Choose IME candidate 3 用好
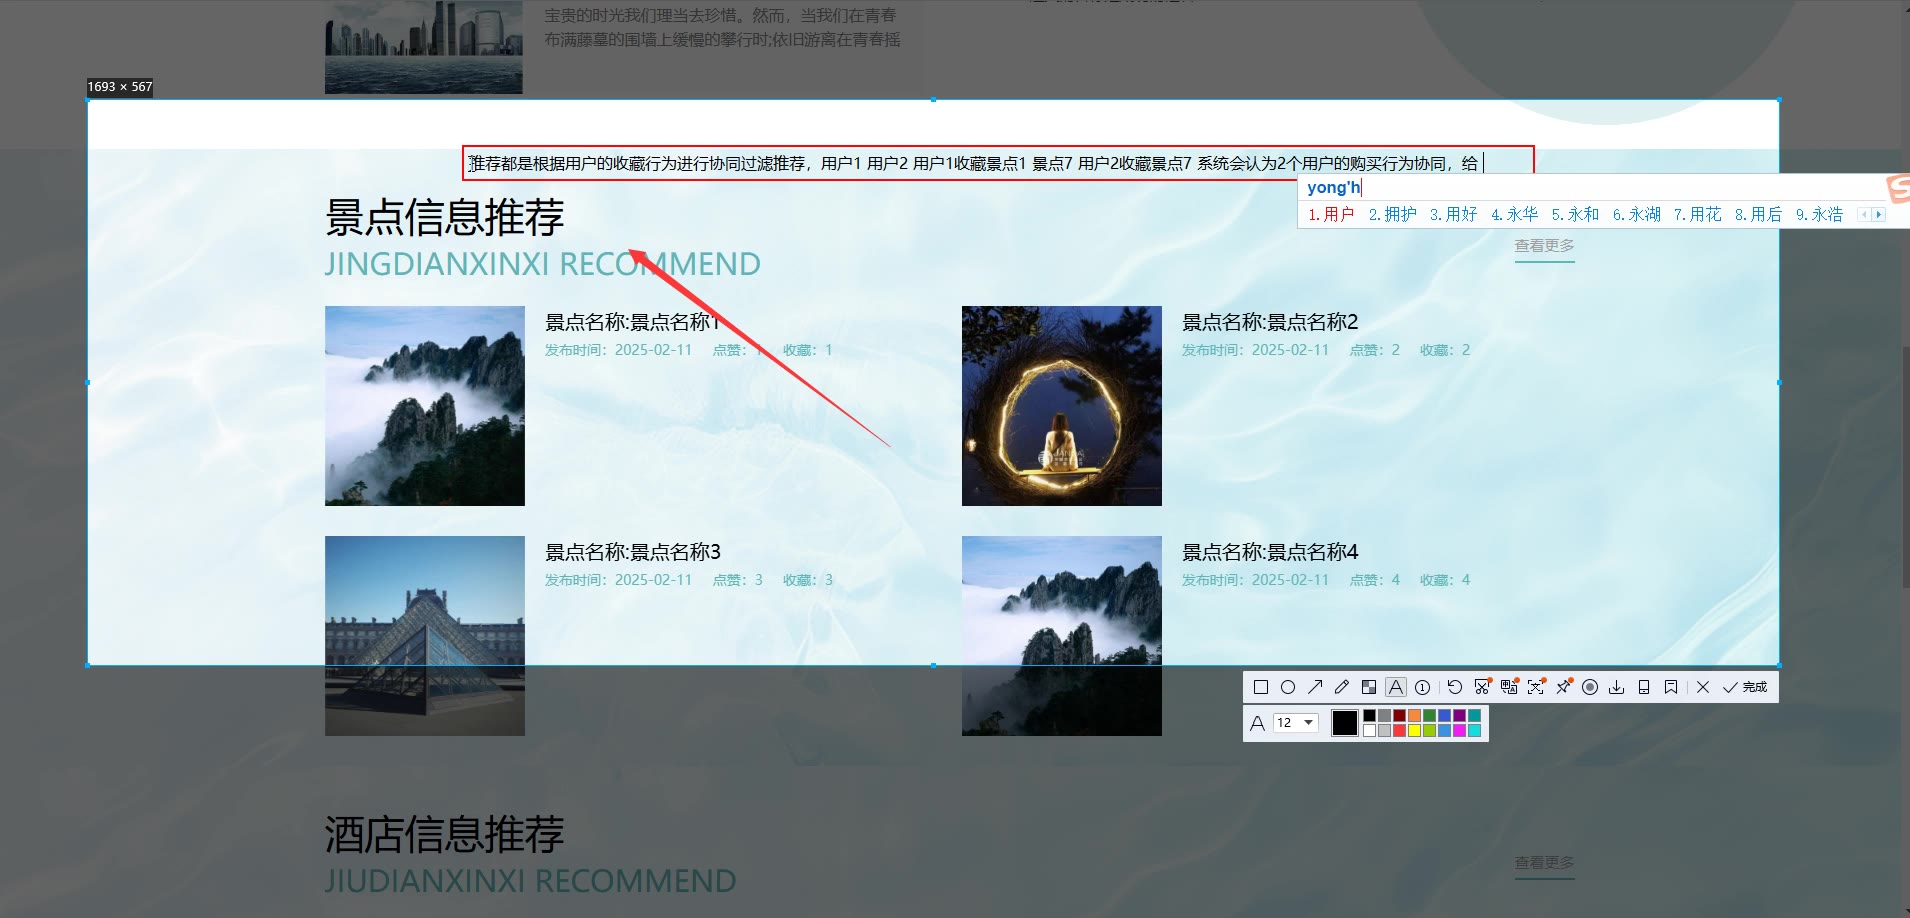 point(1454,214)
